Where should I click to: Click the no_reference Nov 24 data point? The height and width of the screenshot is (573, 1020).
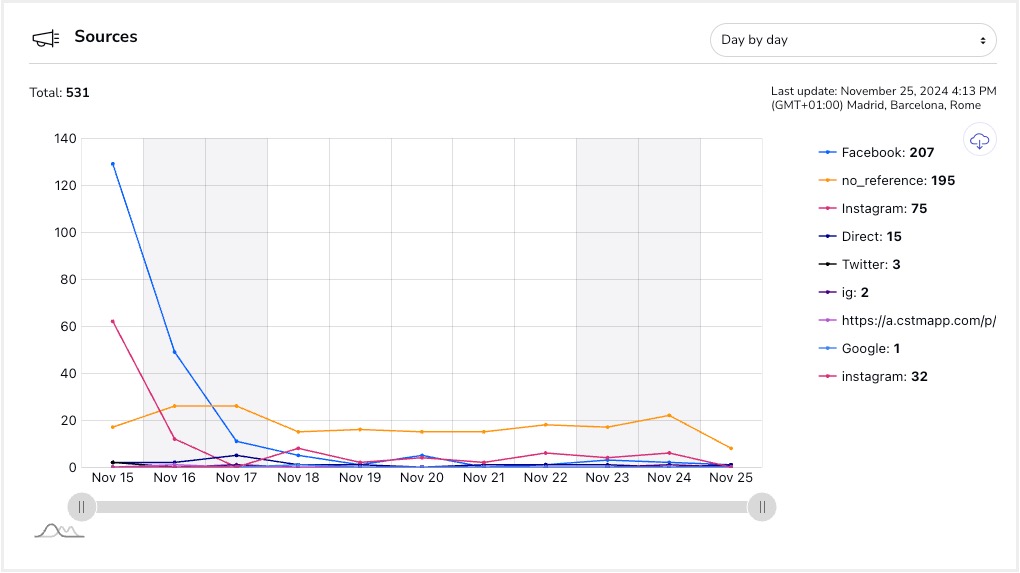point(669,416)
